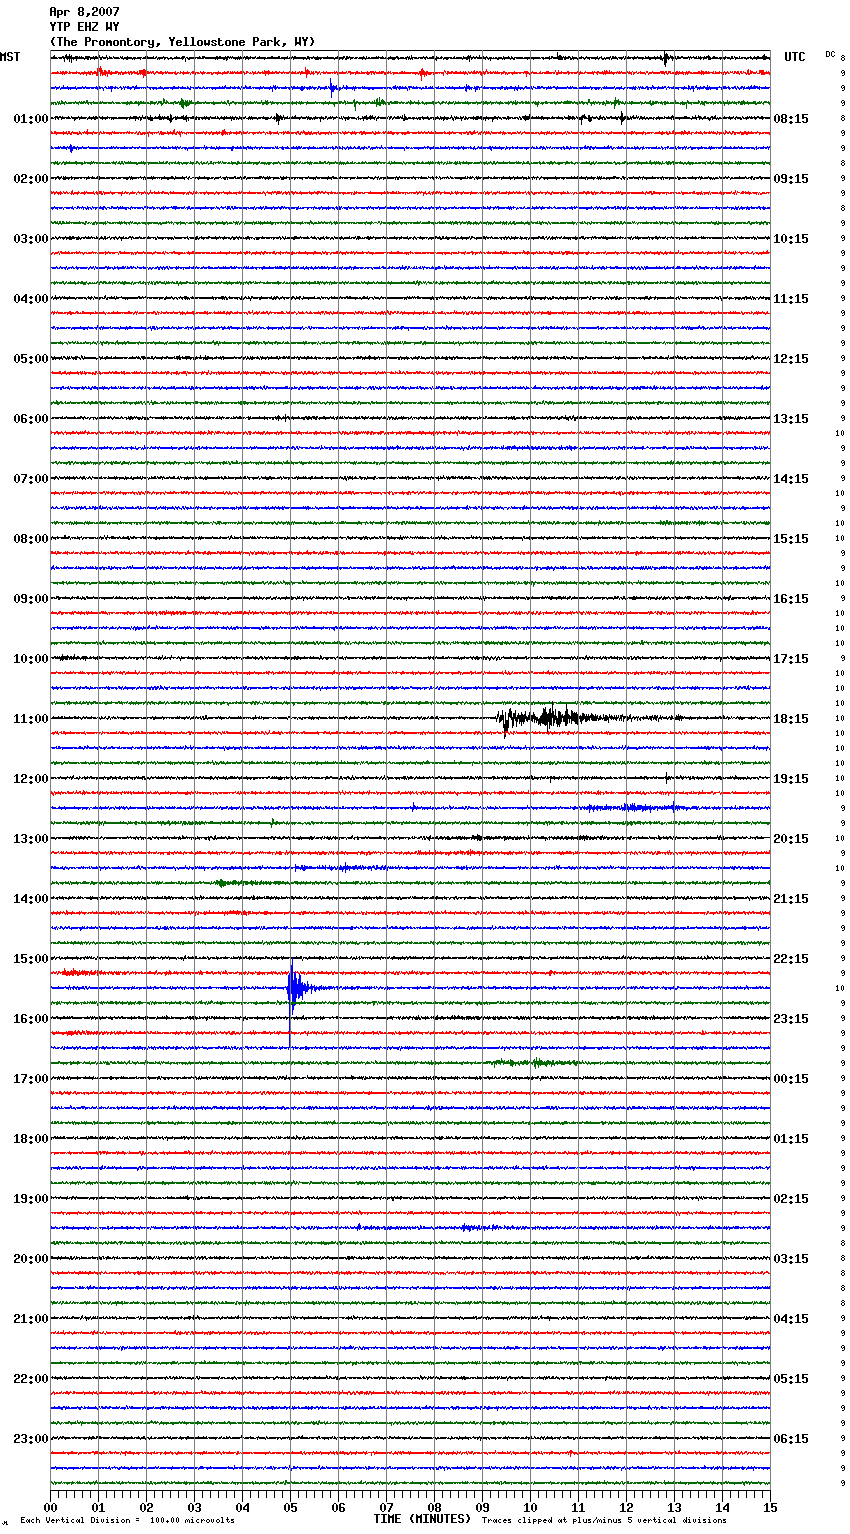Viewport: 850px width, 1534px height.
Task: Click the 12:00 MST time label
Action: pos(30,779)
